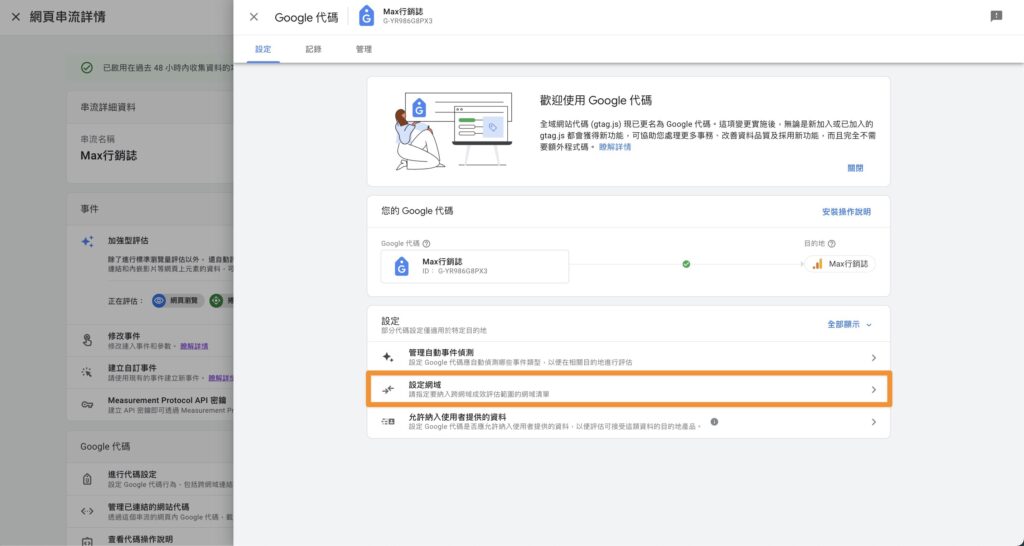Click sparkle icon for 加強型評估
1024x546 pixels.
click(x=88, y=241)
